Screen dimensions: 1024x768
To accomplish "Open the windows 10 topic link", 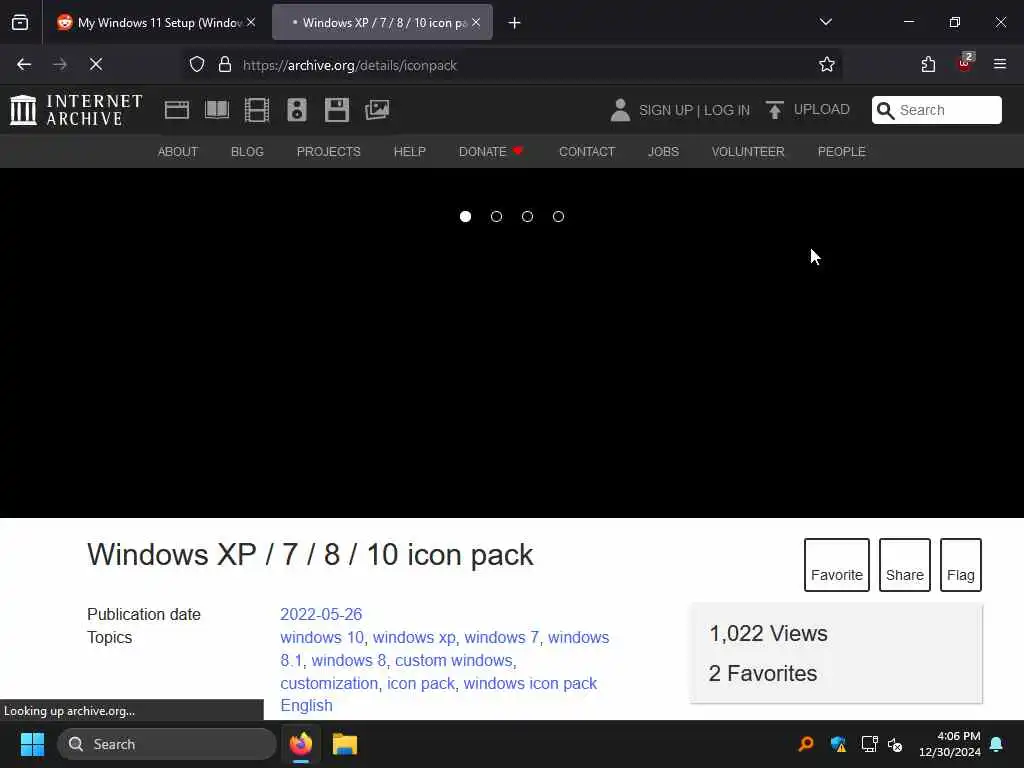I will [x=322, y=637].
